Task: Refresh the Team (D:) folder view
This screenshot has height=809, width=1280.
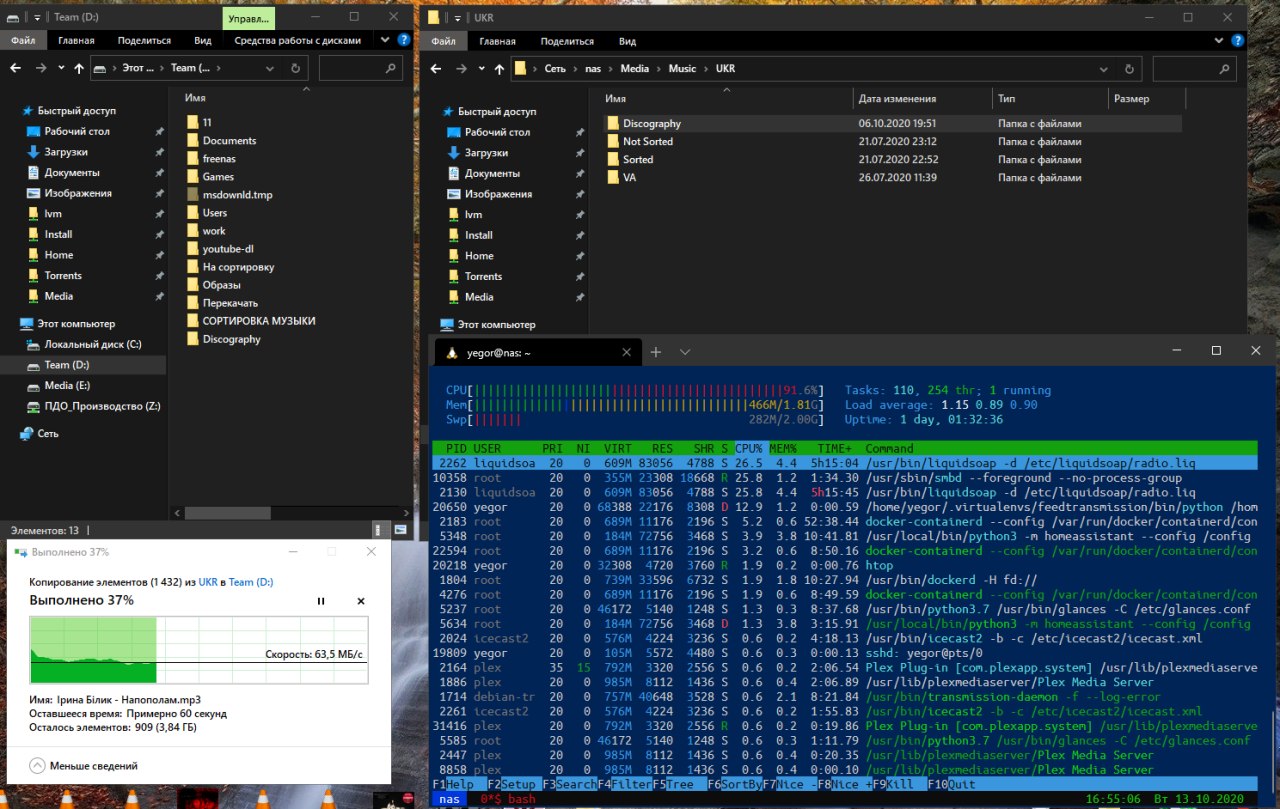Action: [x=295, y=68]
